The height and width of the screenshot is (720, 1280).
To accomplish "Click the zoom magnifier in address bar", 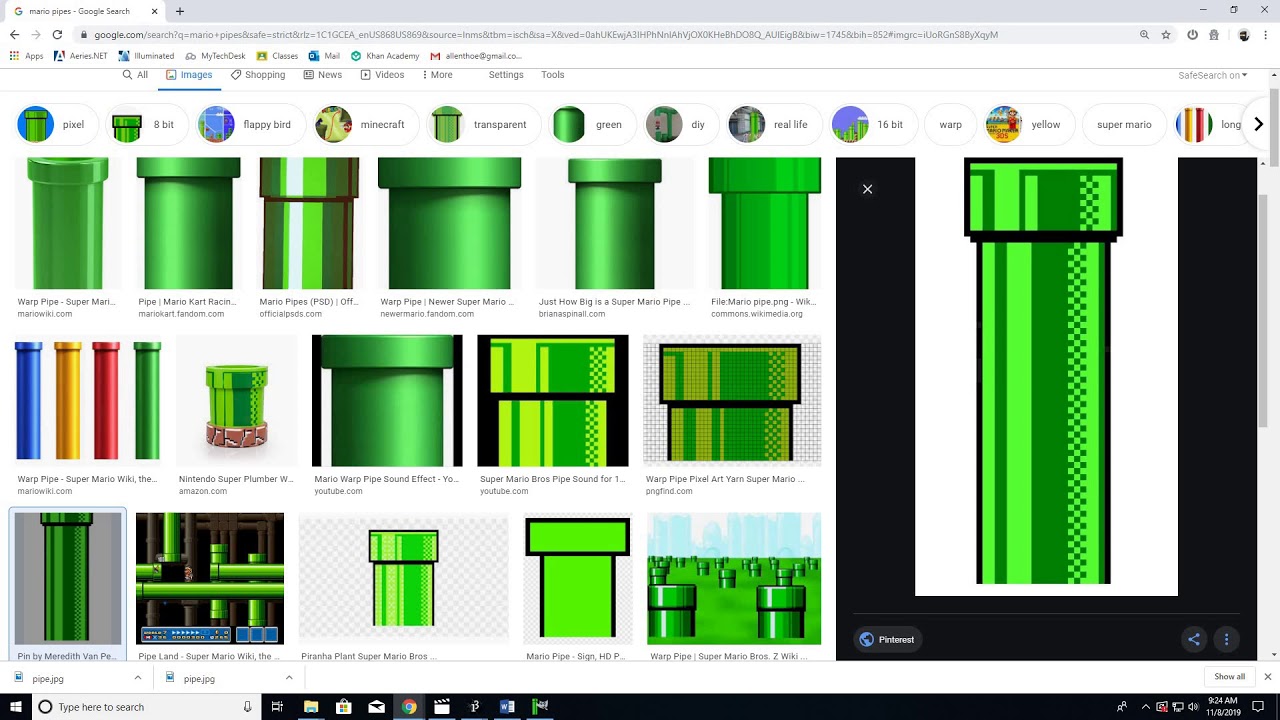I will coord(1144,34).
